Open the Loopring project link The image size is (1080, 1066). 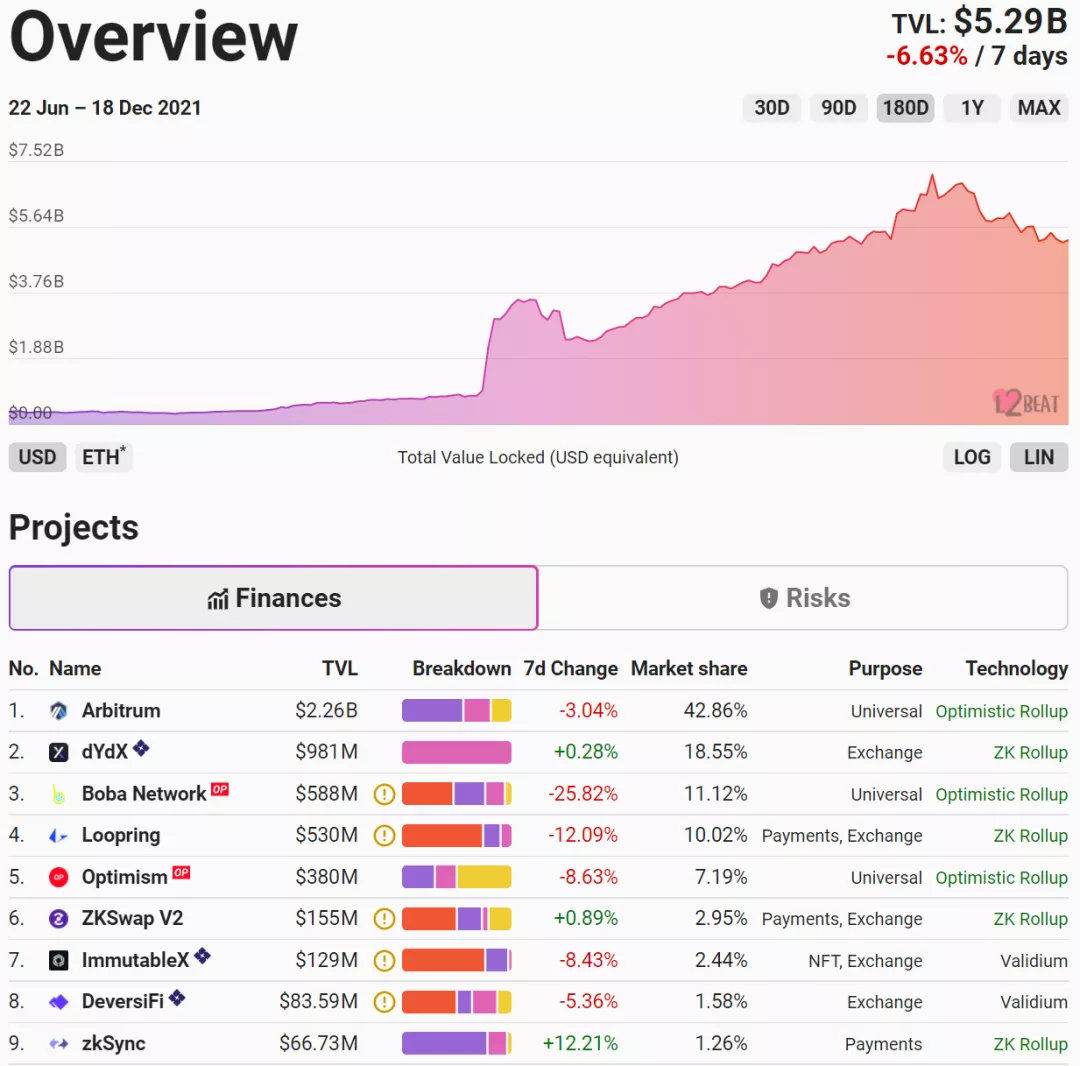coord(121,835)
